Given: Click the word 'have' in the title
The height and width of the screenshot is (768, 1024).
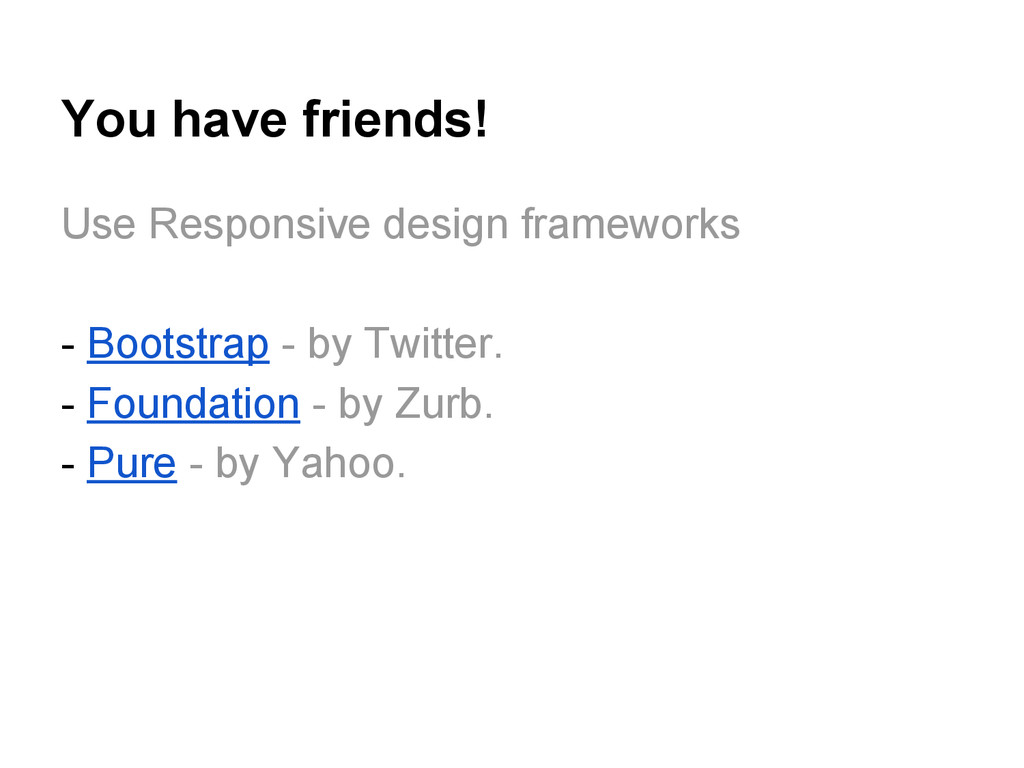Looking at the screenshot, I should coord(229,119).
